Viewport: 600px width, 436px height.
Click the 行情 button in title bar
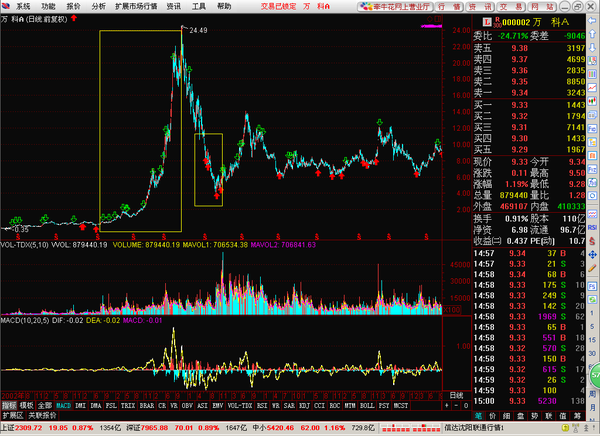click(449, 7)
